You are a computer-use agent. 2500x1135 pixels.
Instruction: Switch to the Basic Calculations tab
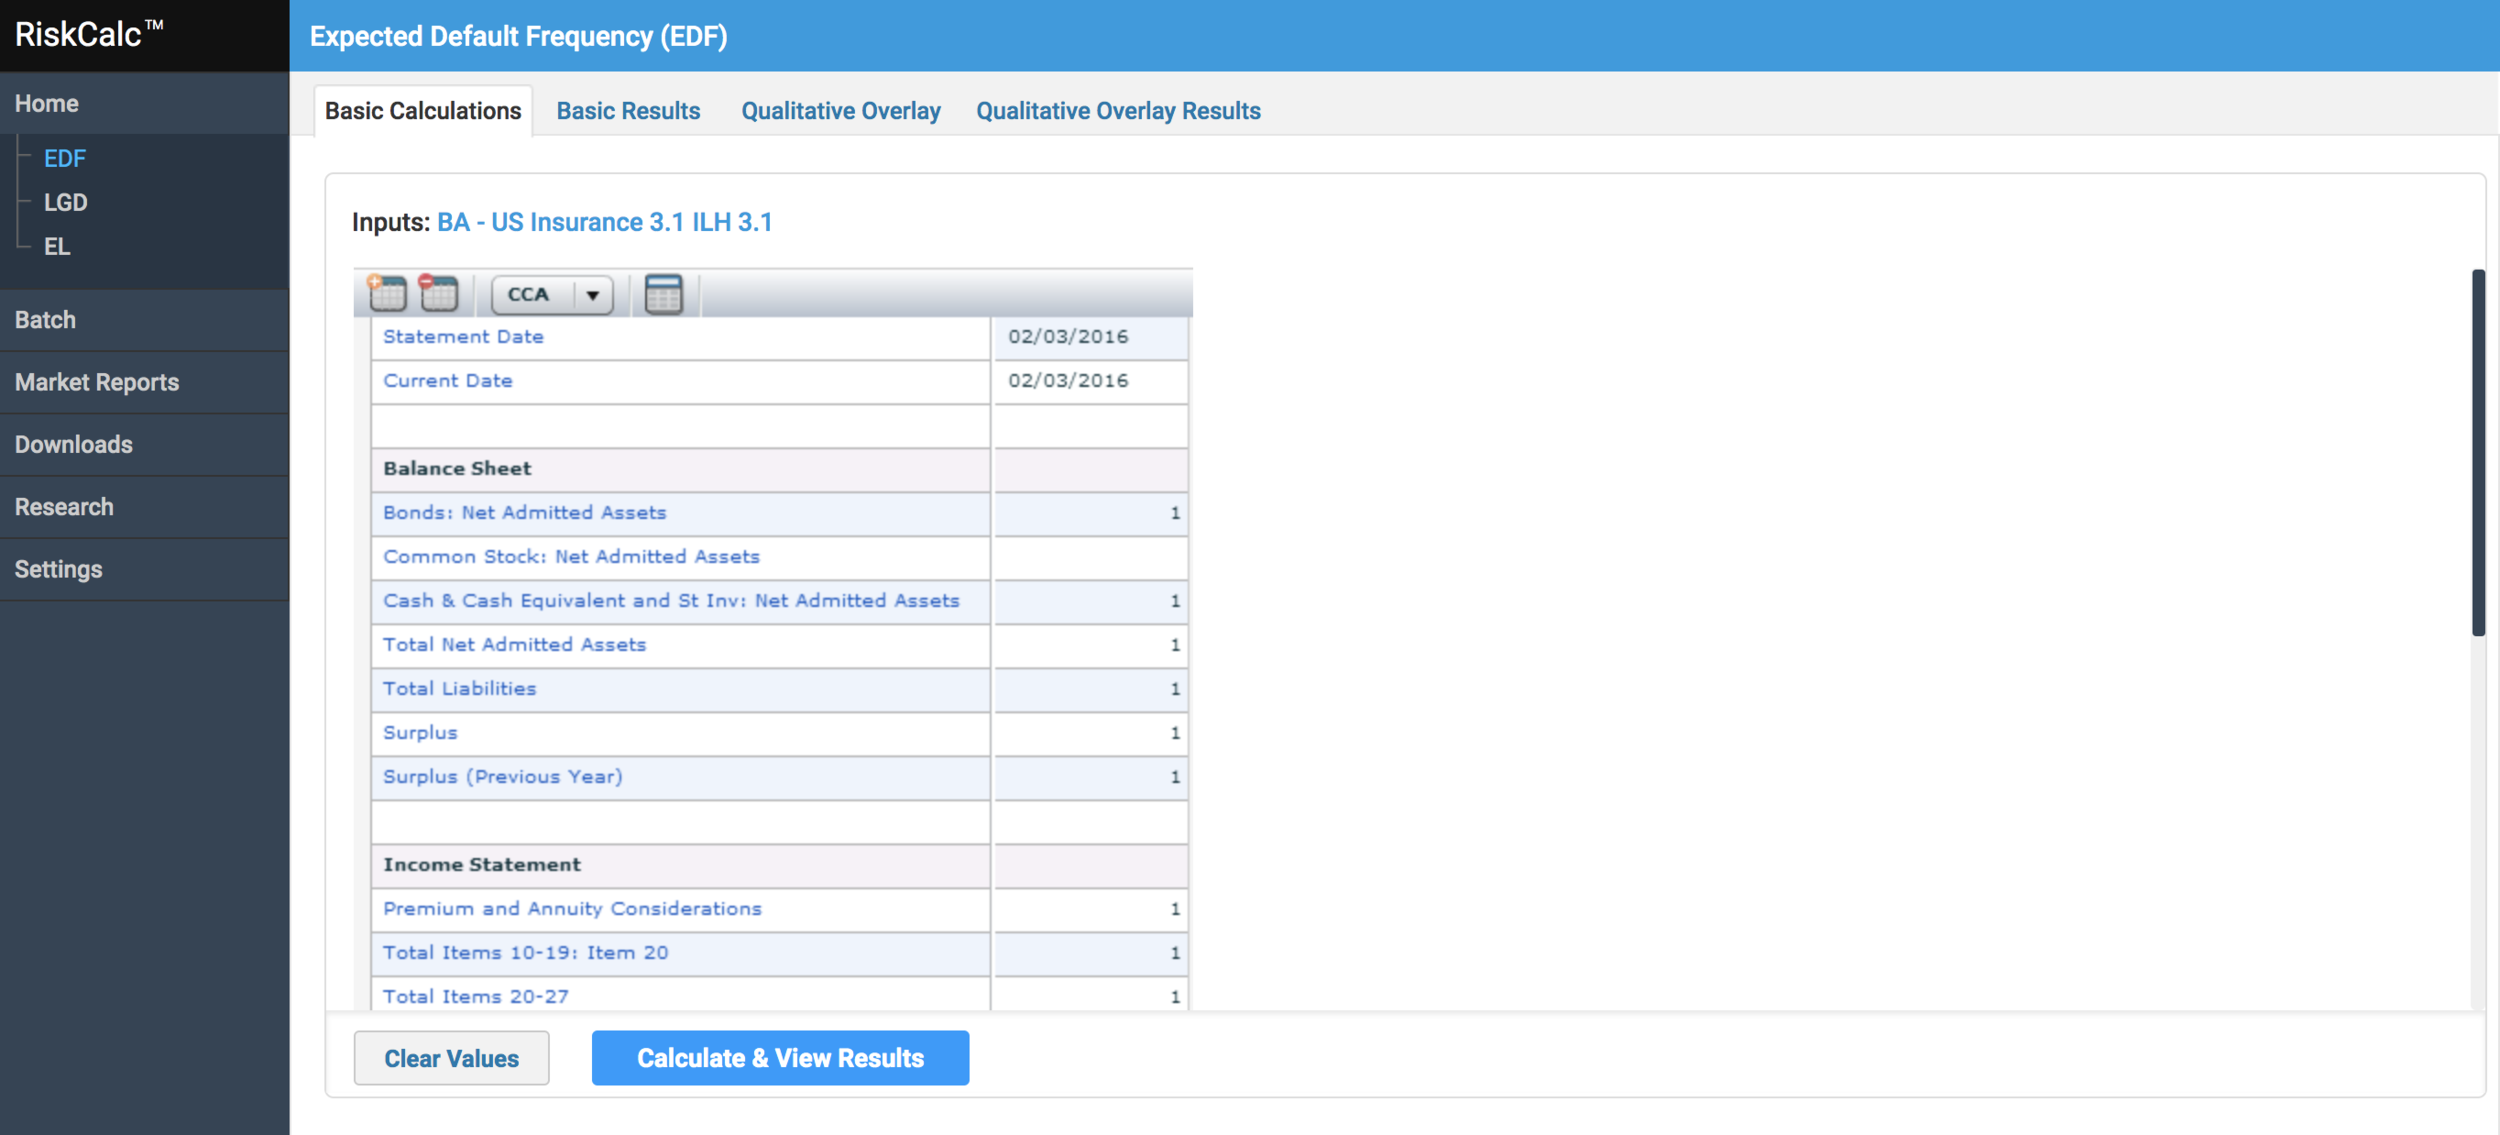(423, 111)
